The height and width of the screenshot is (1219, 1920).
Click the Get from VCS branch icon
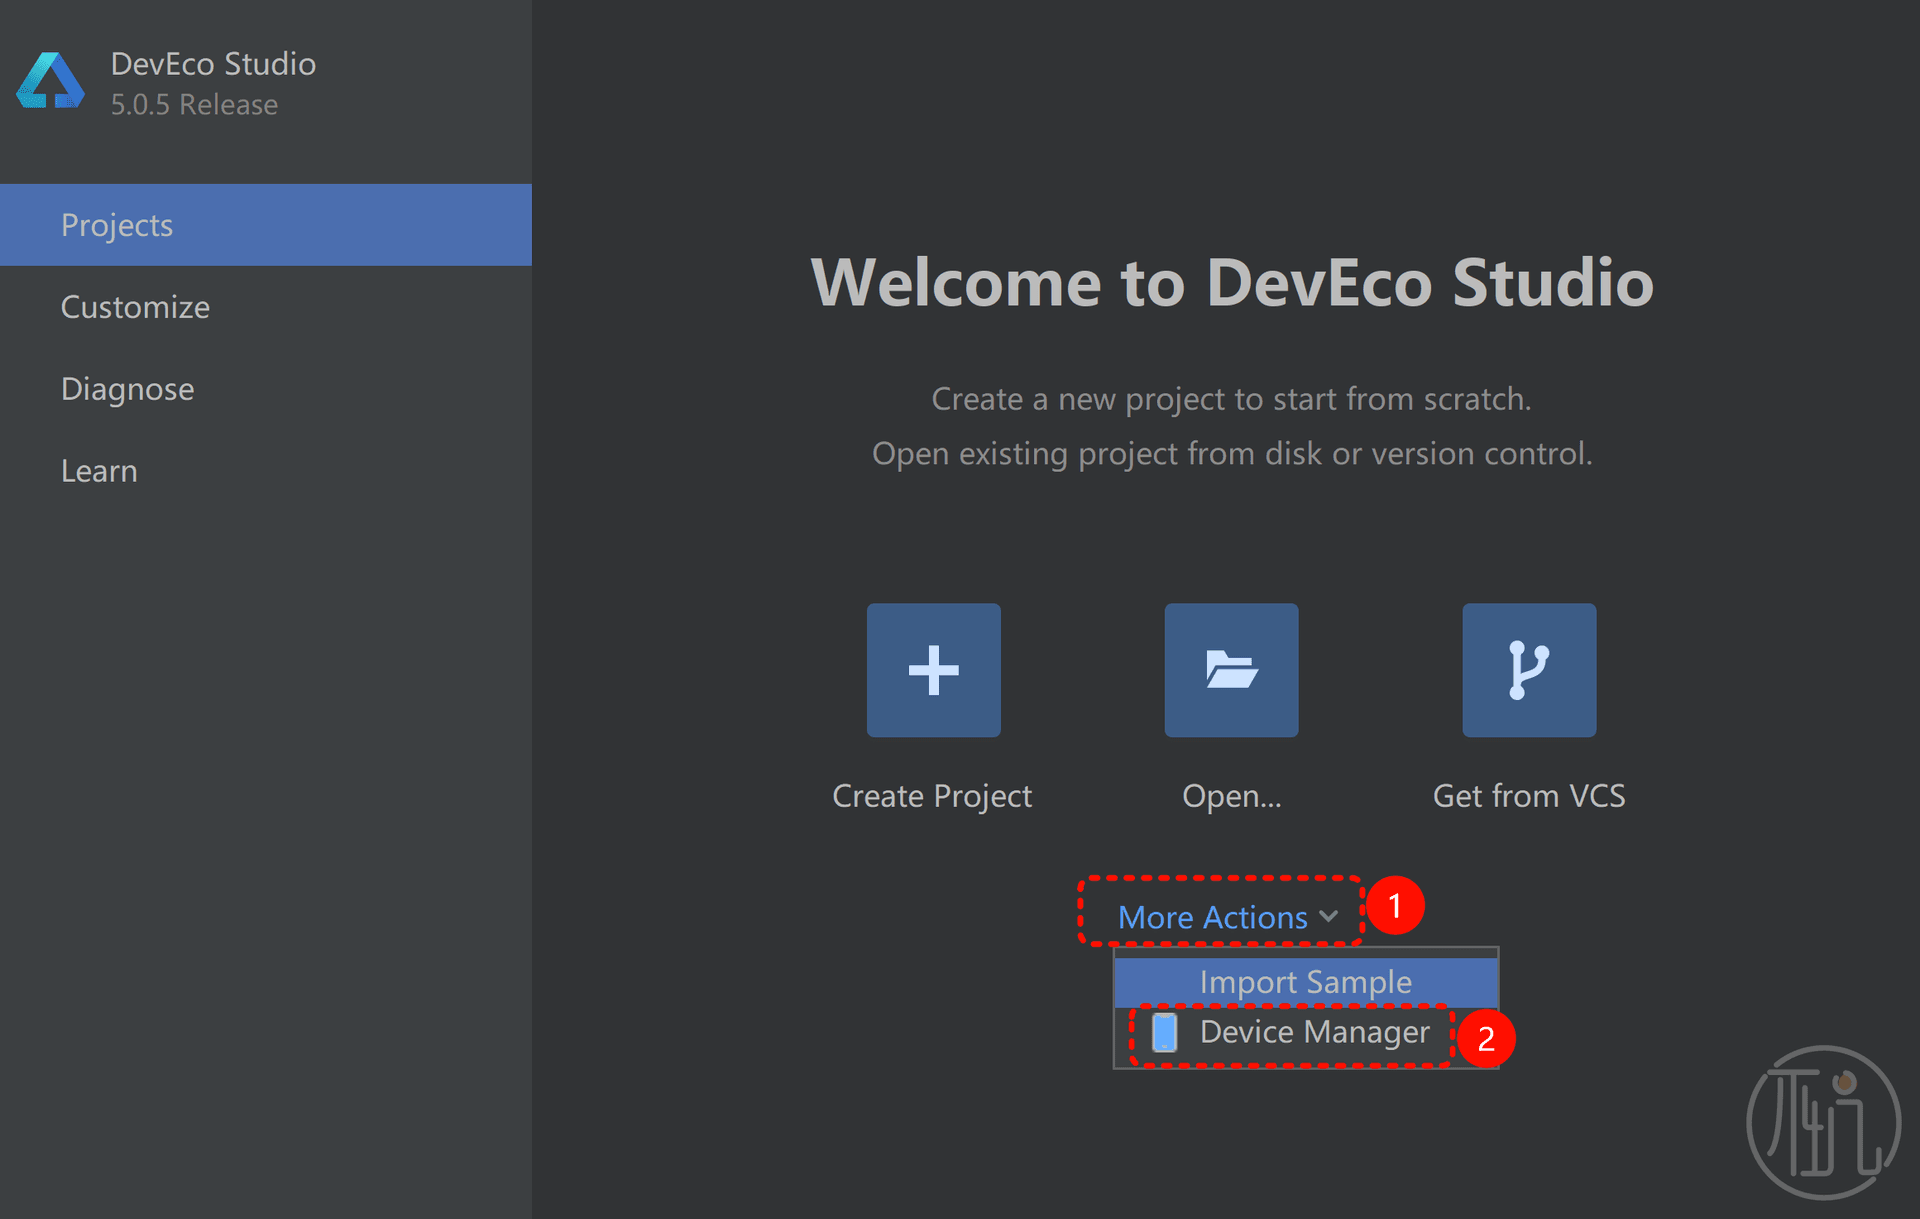point(1529,670)
